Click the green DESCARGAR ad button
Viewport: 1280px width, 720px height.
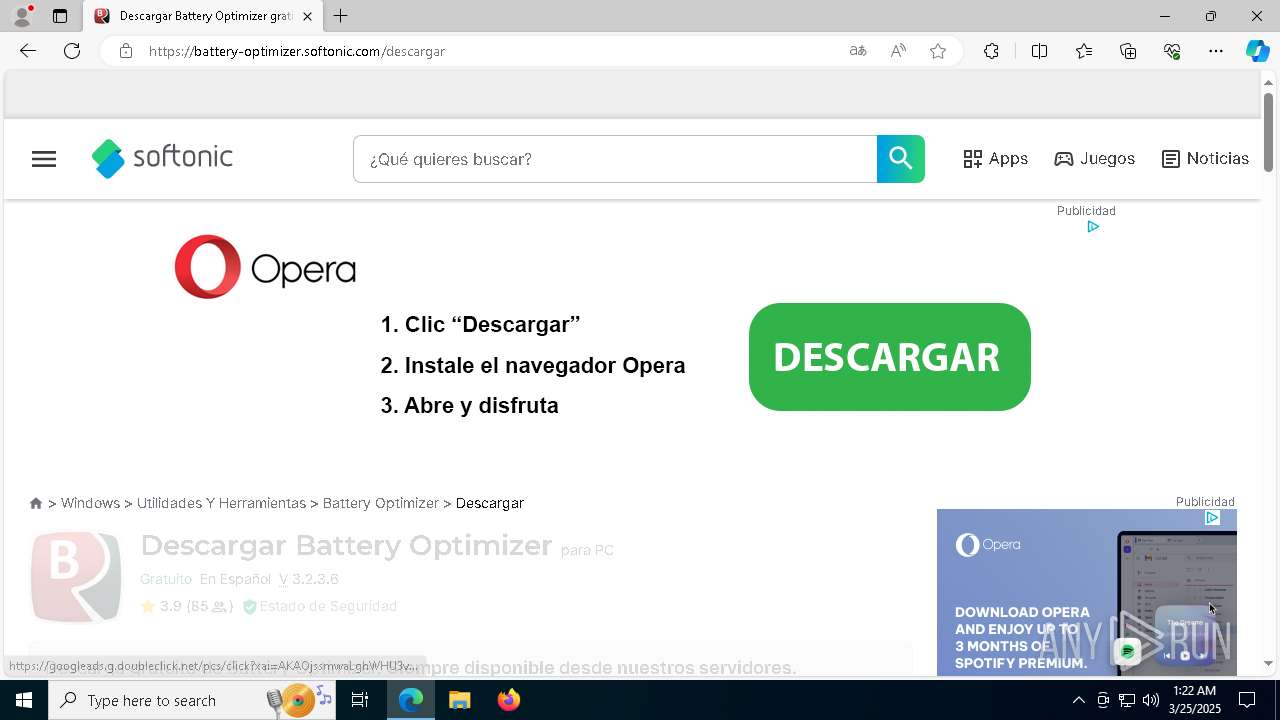(x=889, y=357)
